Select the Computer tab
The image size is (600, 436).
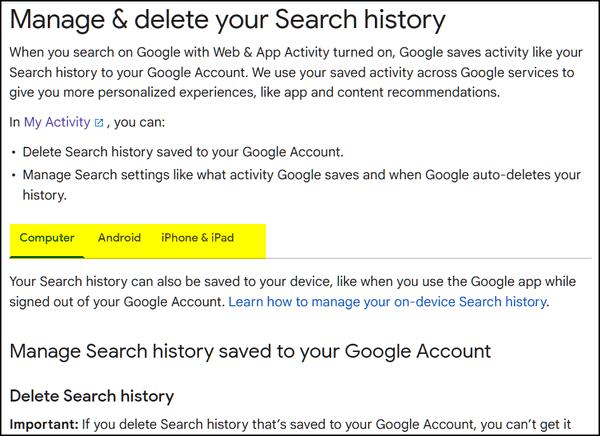pos(47,238)
